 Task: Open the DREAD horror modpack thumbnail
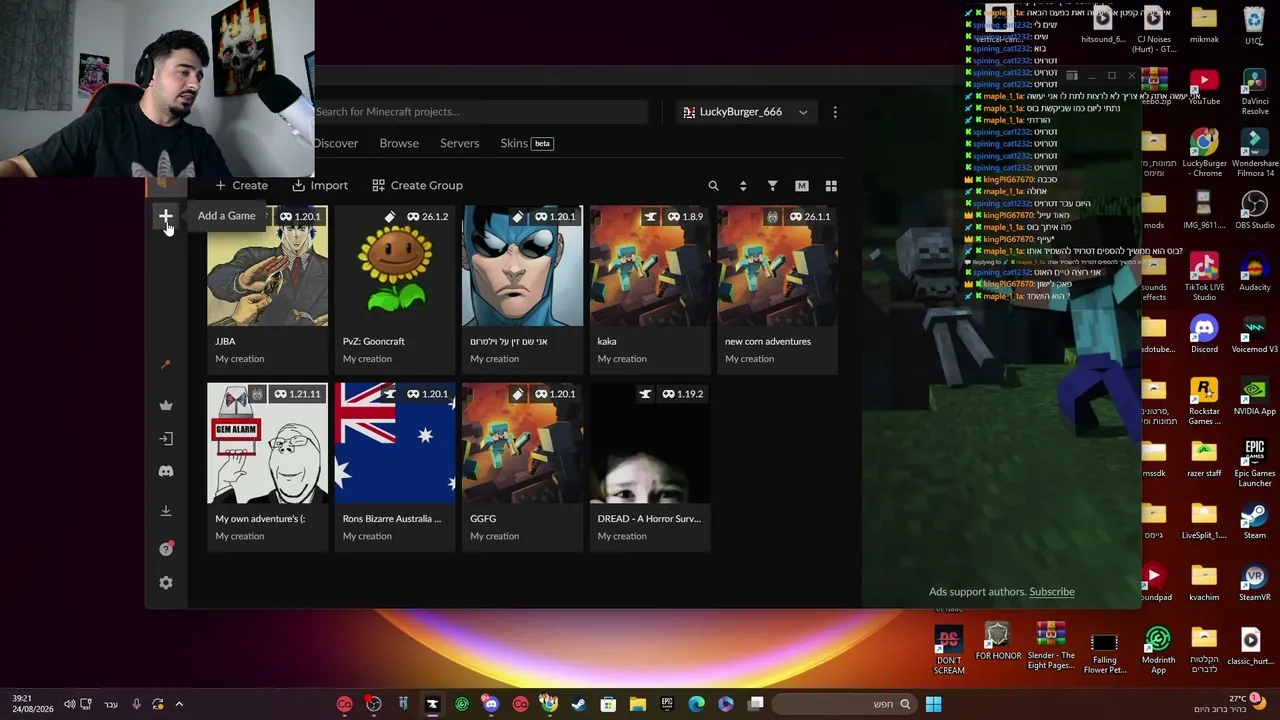click(x=650, y=444)
